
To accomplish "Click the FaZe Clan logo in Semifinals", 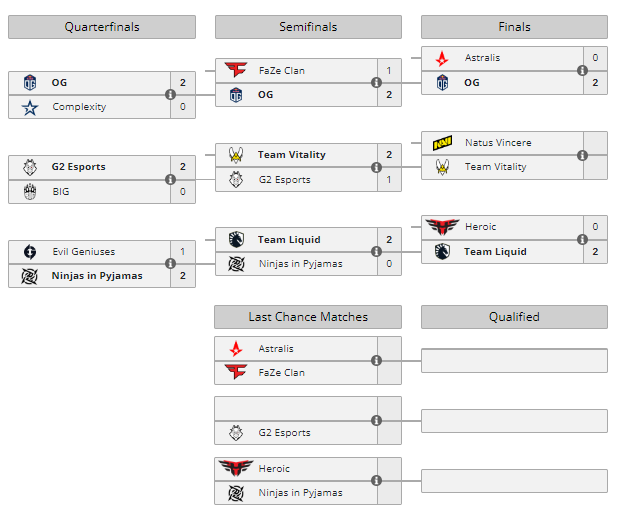I will tap(236, 70).
